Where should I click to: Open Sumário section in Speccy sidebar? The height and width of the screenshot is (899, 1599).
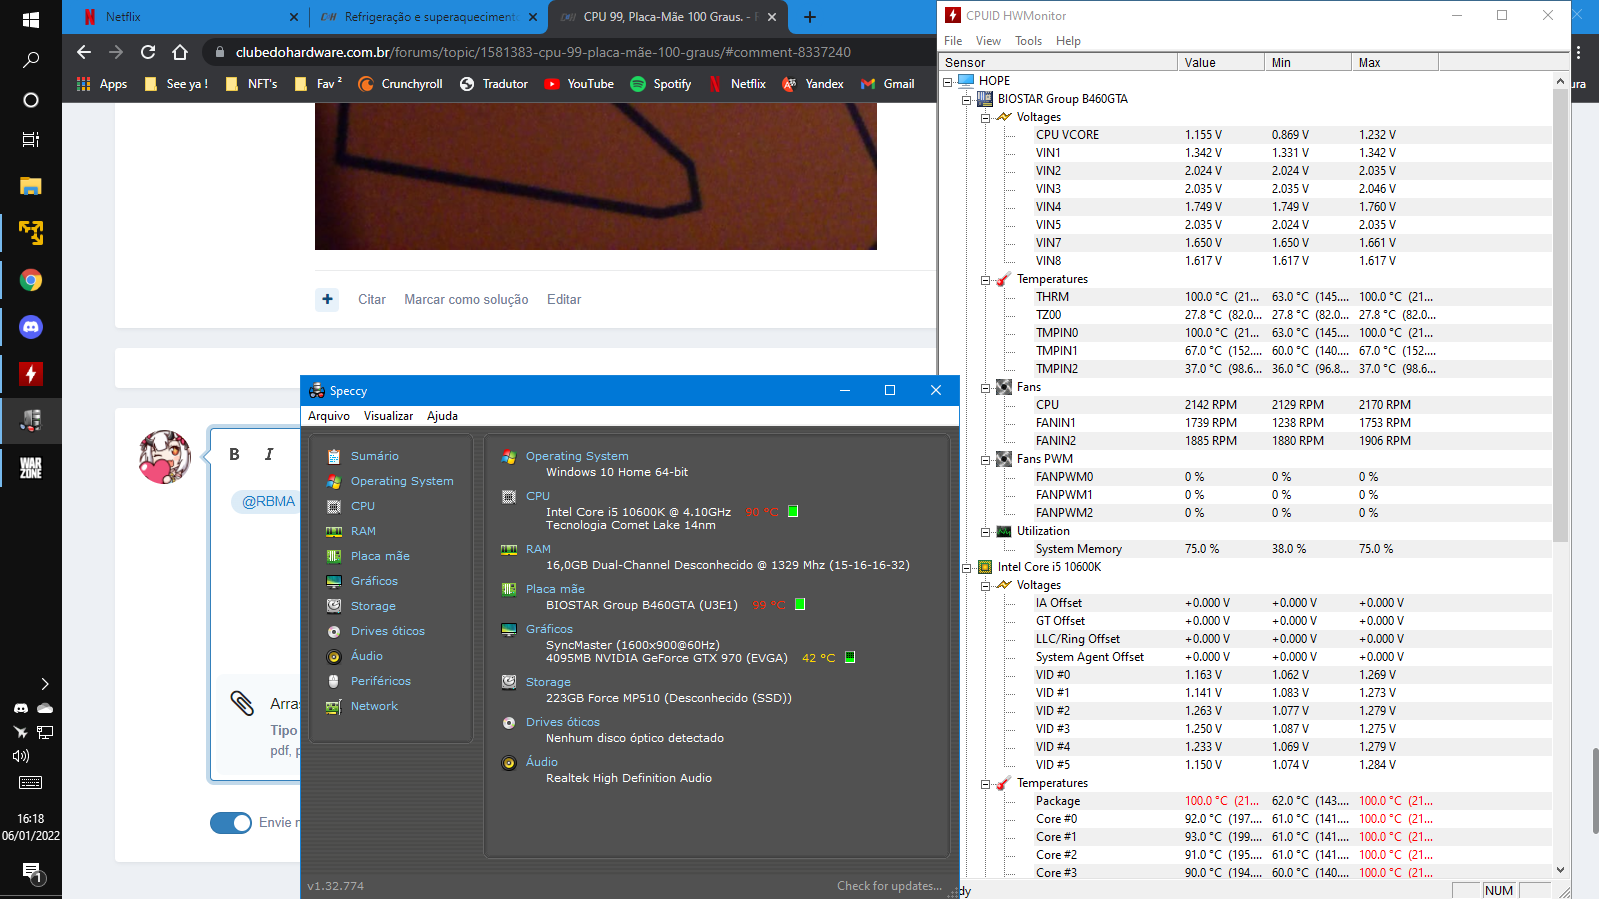374,456
